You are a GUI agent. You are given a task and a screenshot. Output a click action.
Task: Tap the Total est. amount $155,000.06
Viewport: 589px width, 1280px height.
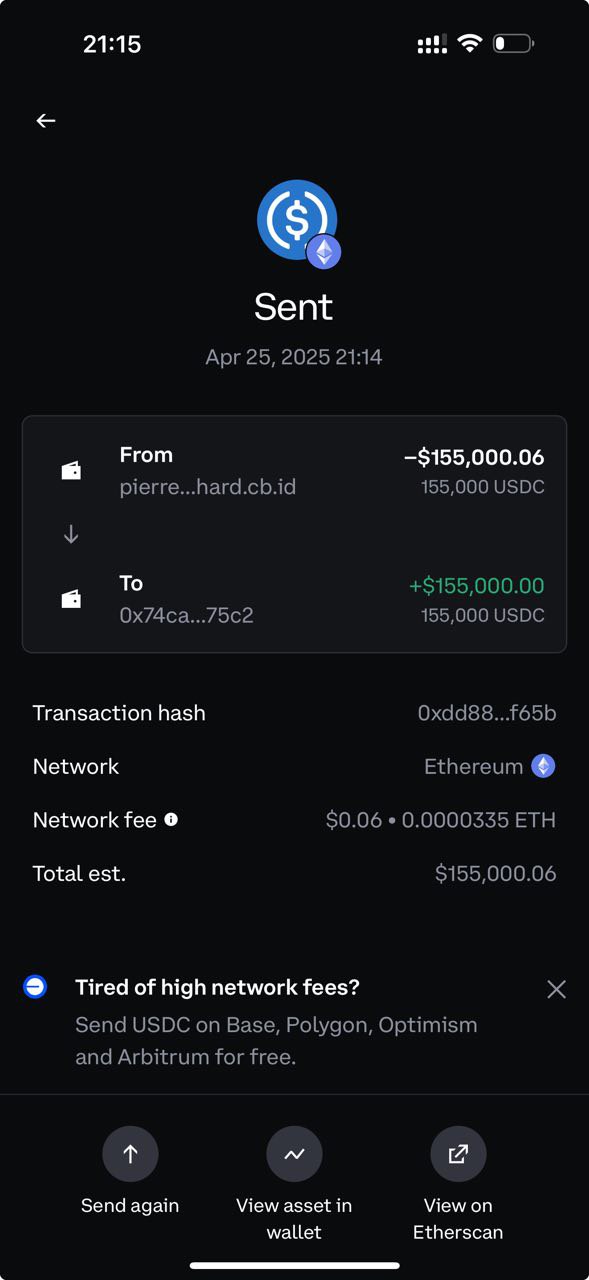click(x=495, y=873)
